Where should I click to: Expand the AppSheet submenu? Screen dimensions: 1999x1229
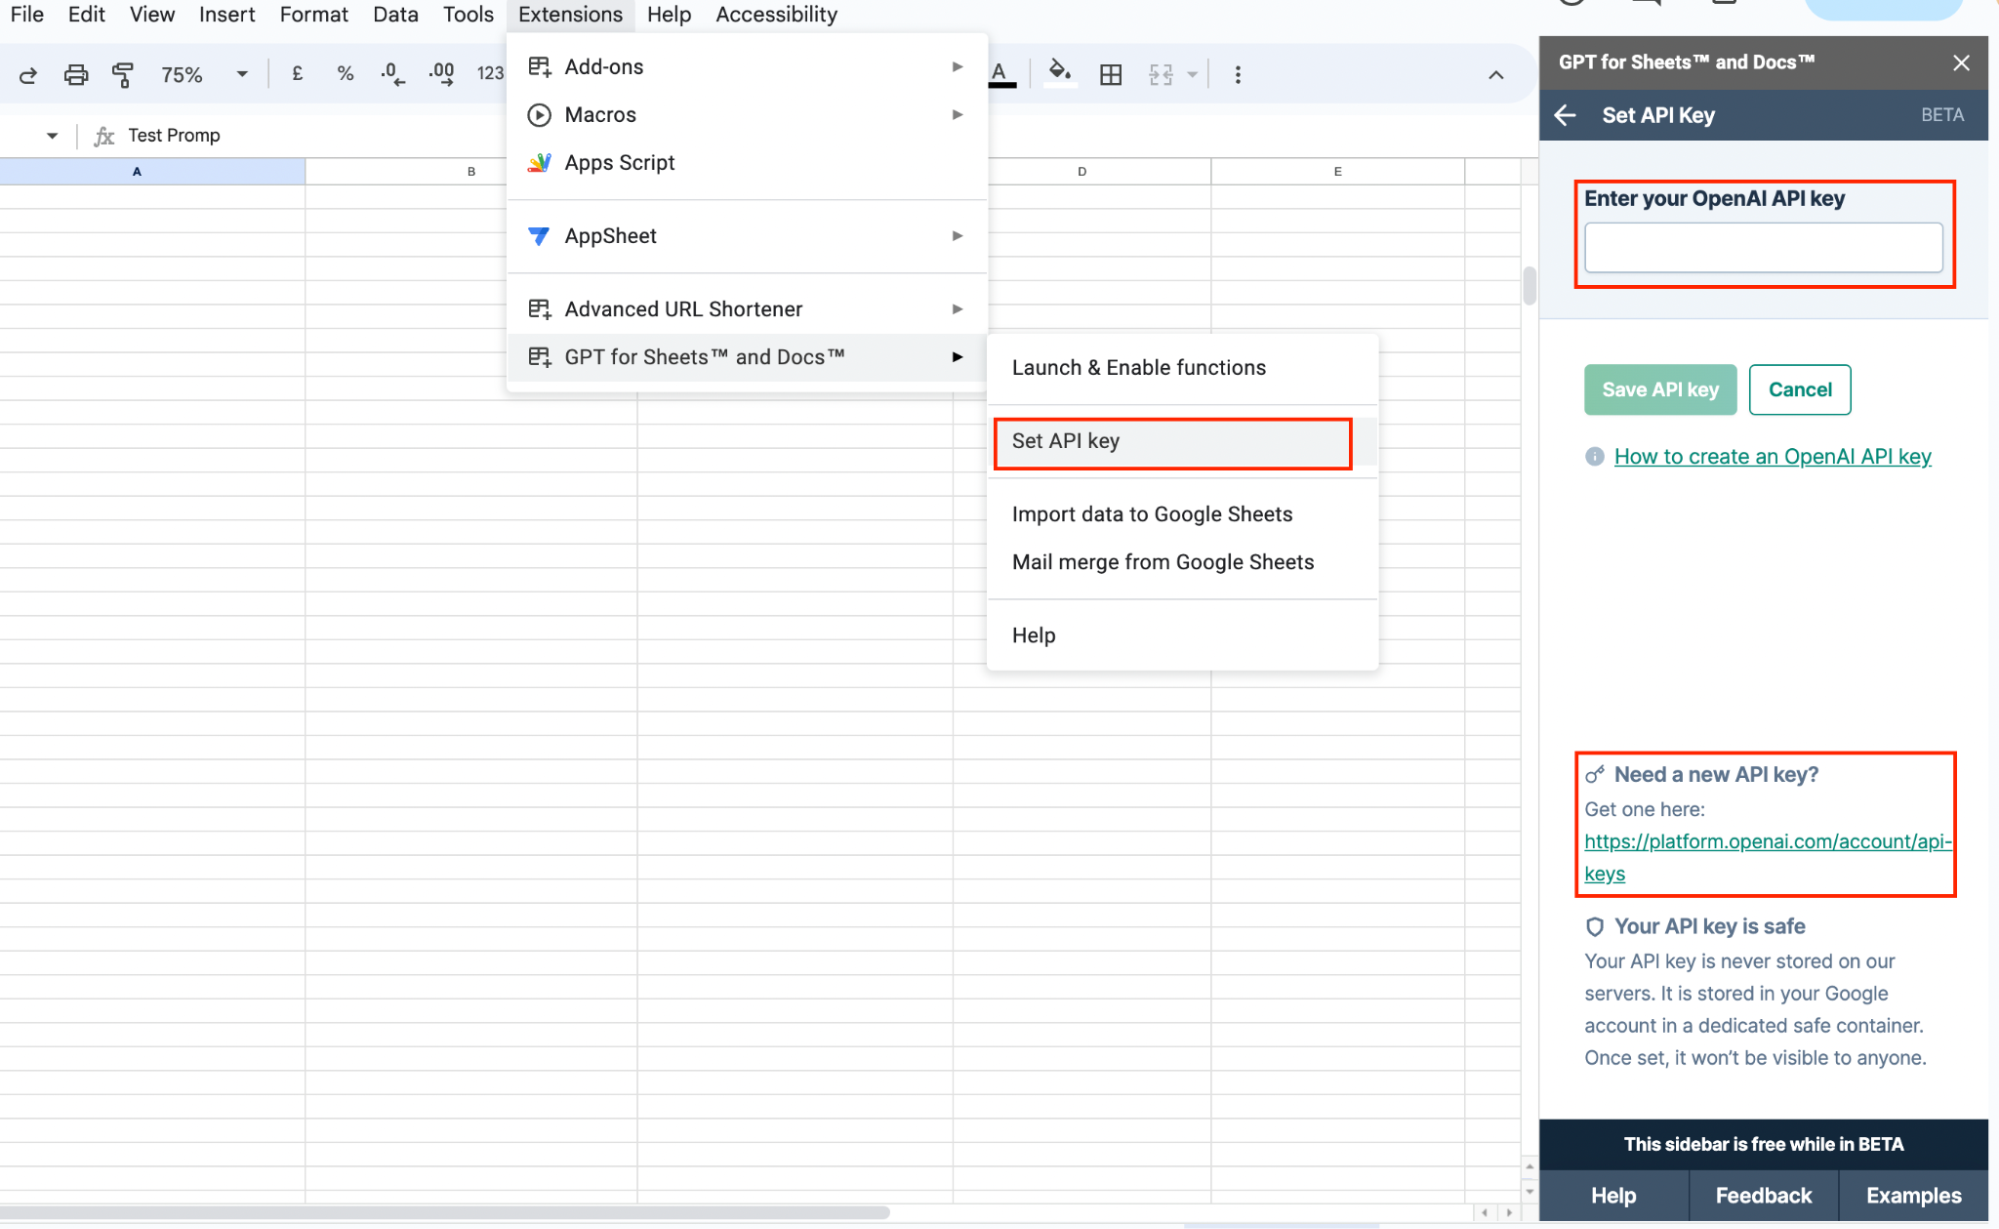click(x=747, y=236)
